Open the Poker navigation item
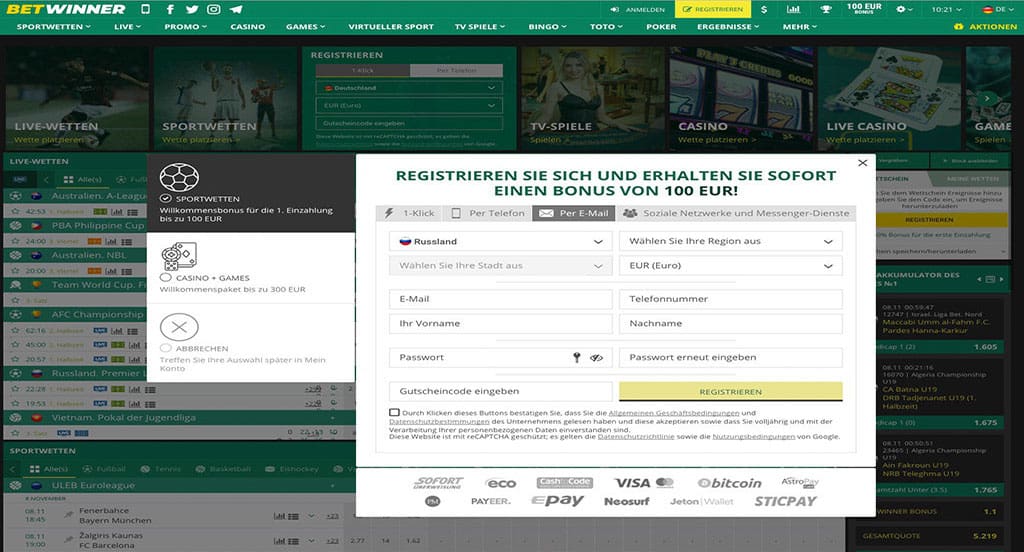The height and width of the screenshot is (552, 1024). click(661, 27)
